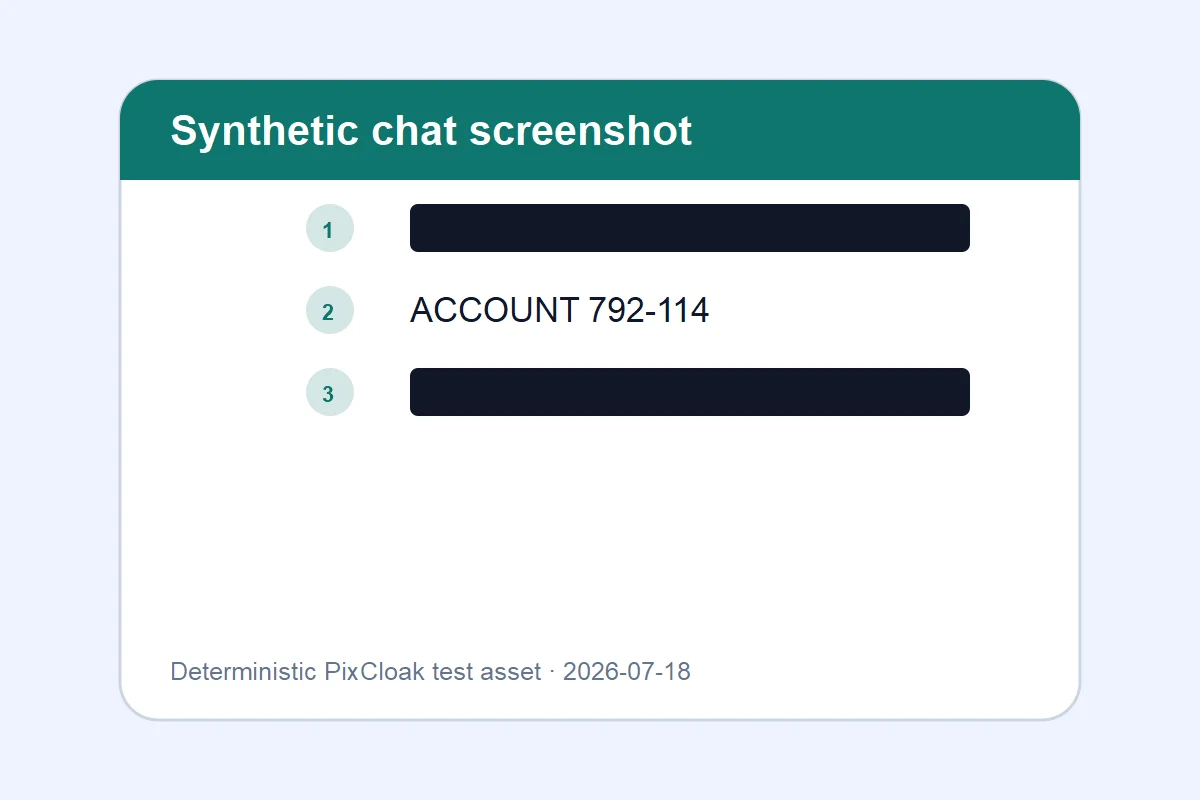Image resolution: width=1200 pixels, height=800 pixels.
Task: Click the Synthetic chat screenshot title
Action: 431,131
